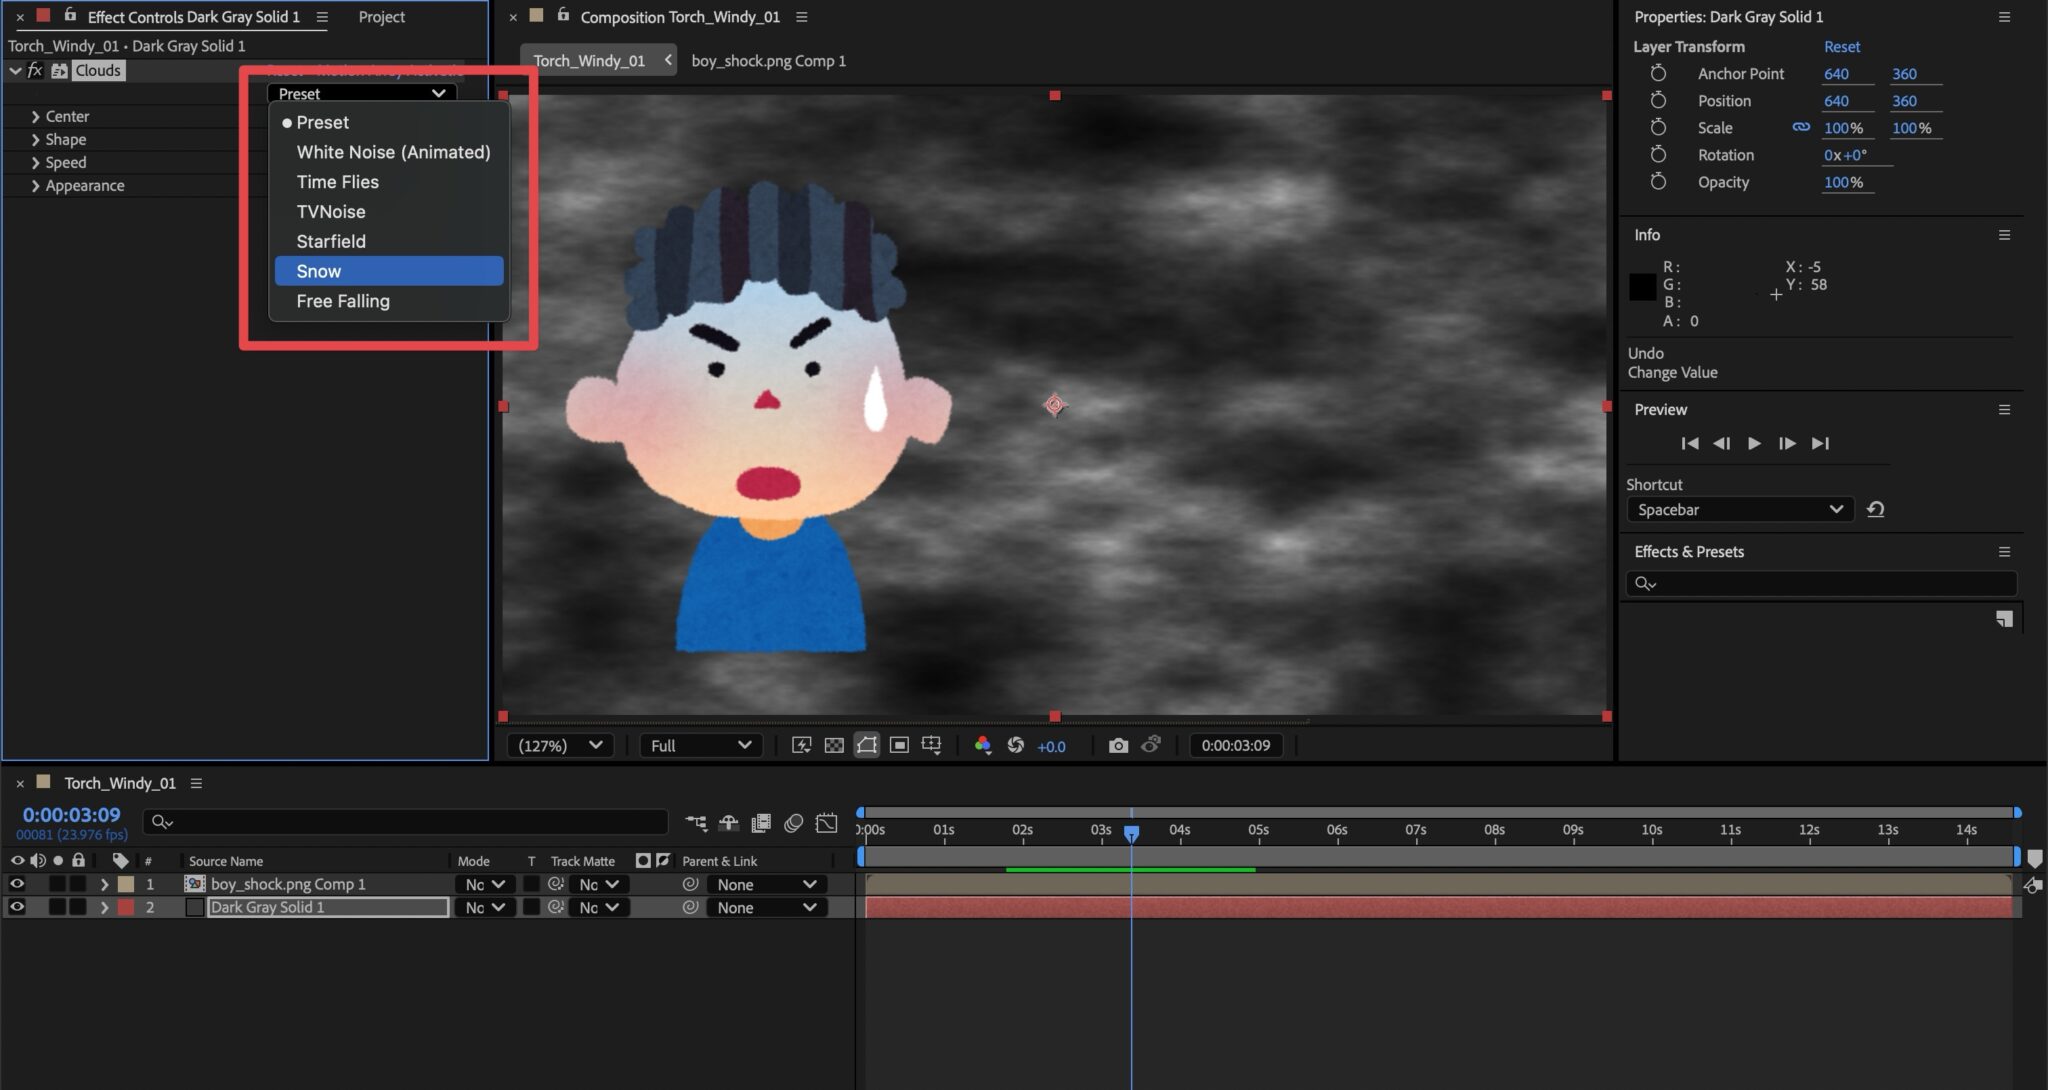Switch to the Project tab
Screen dimensions: 2048x1090
click(x=381, y=17)
